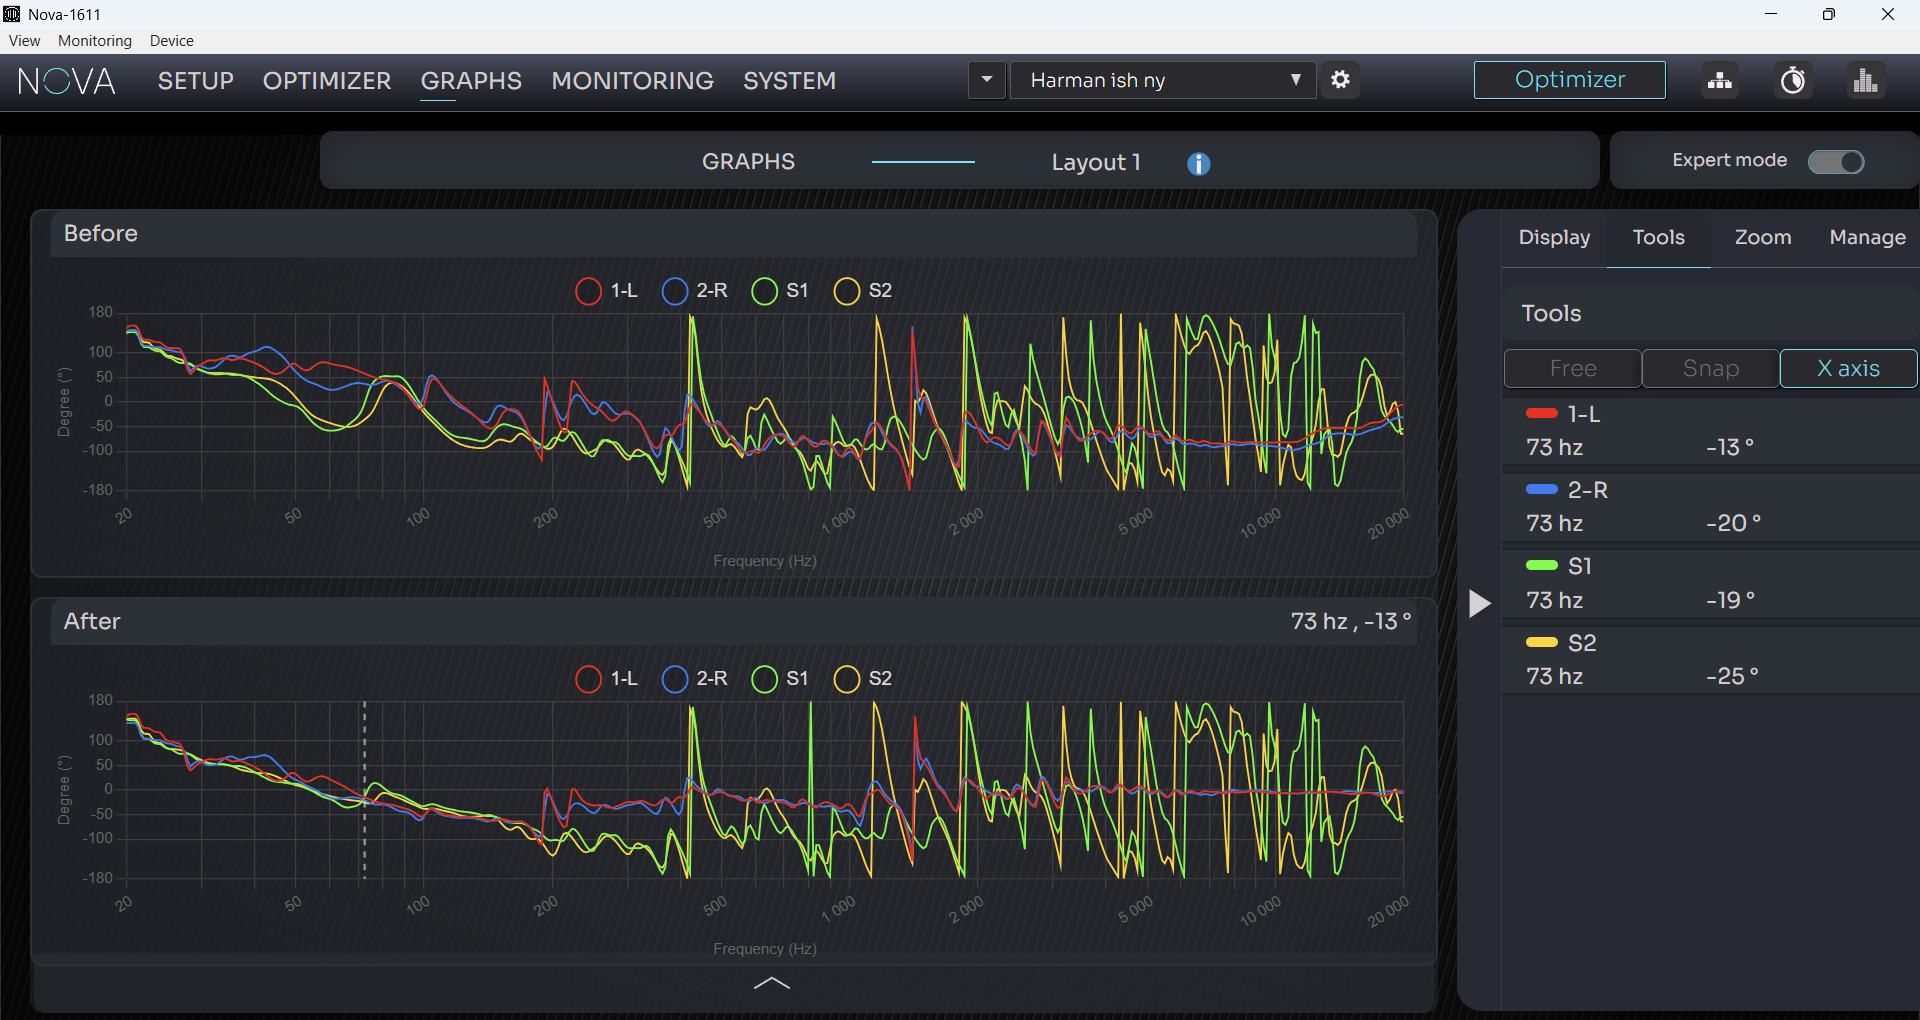Viewport: 1920px width, 1020px height.
Task: Click the play arrow beside the side panel
Action: click(x=1479, y=603)
